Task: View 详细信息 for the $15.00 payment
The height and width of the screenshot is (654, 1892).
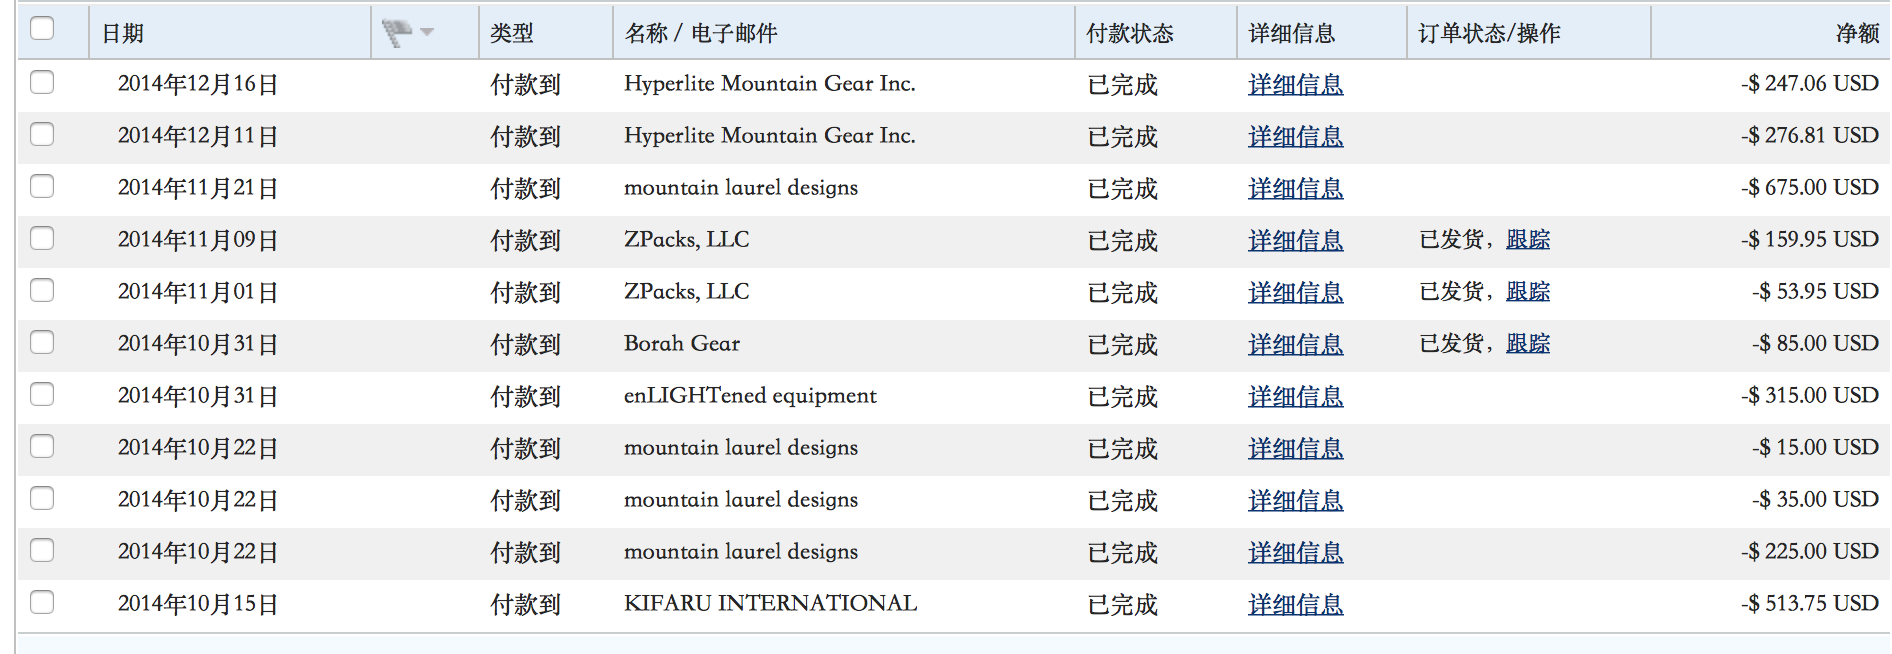Action: click(1296, 449)
